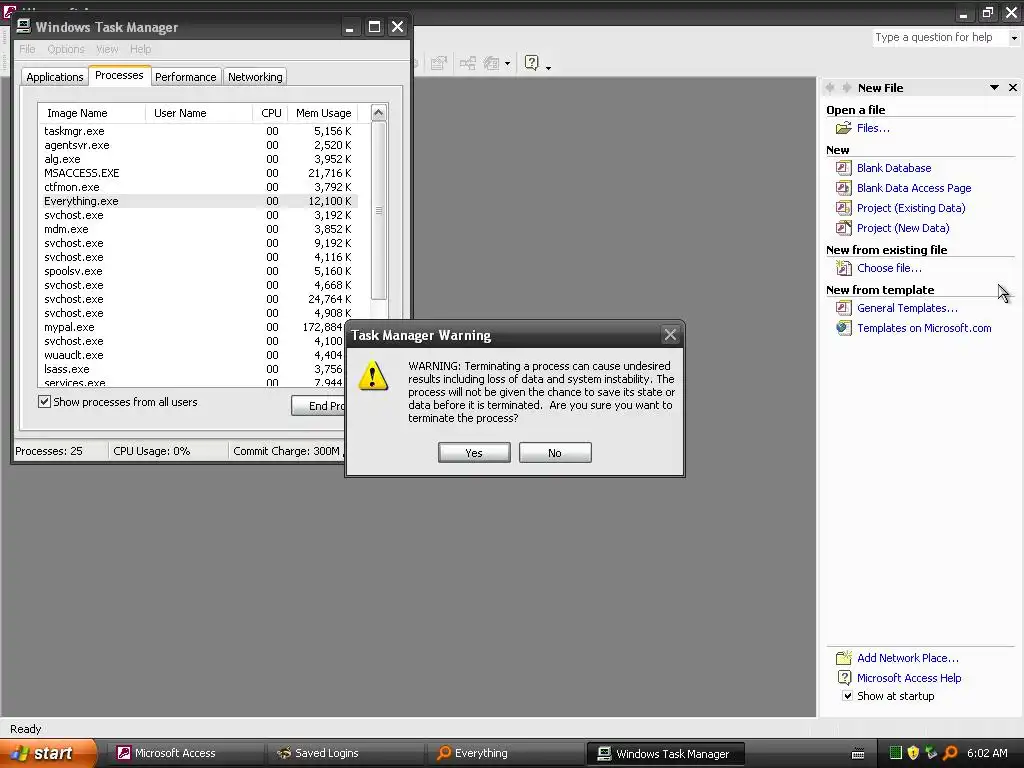Click Blank Data Access Page icon
Screen dimensions: 1024x768
(844, 188)
